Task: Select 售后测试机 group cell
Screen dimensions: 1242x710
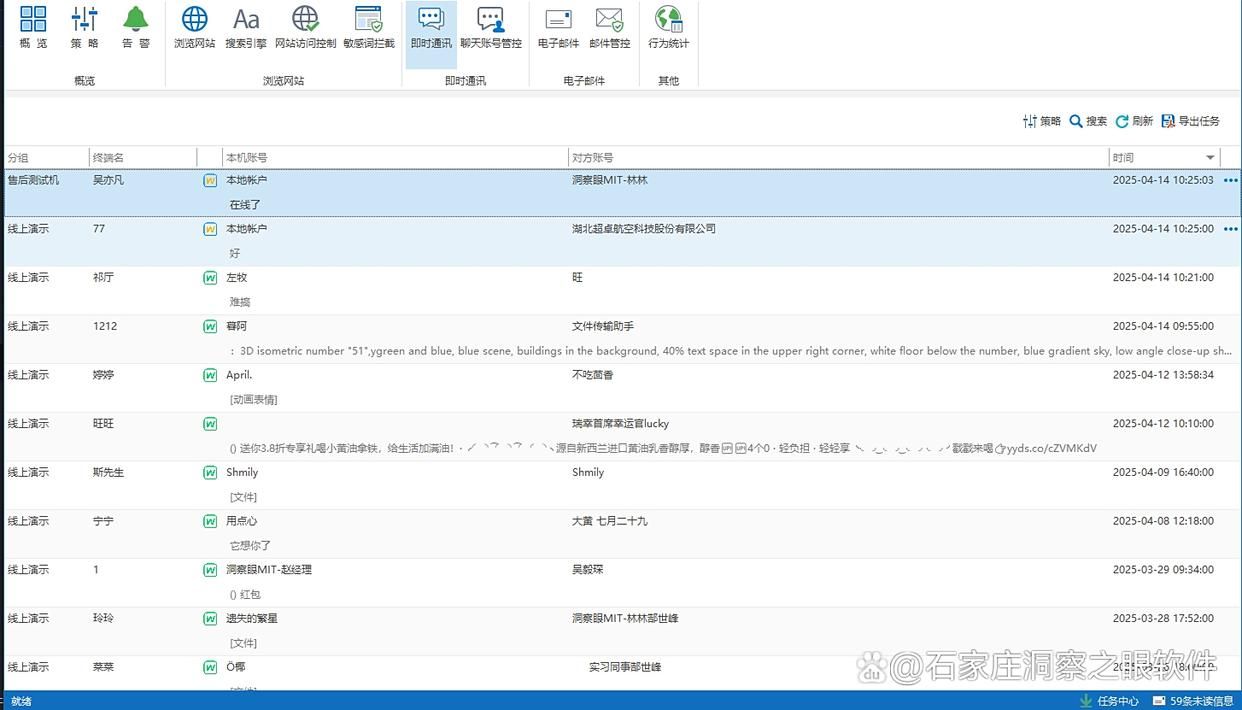Action: point(33,180)
